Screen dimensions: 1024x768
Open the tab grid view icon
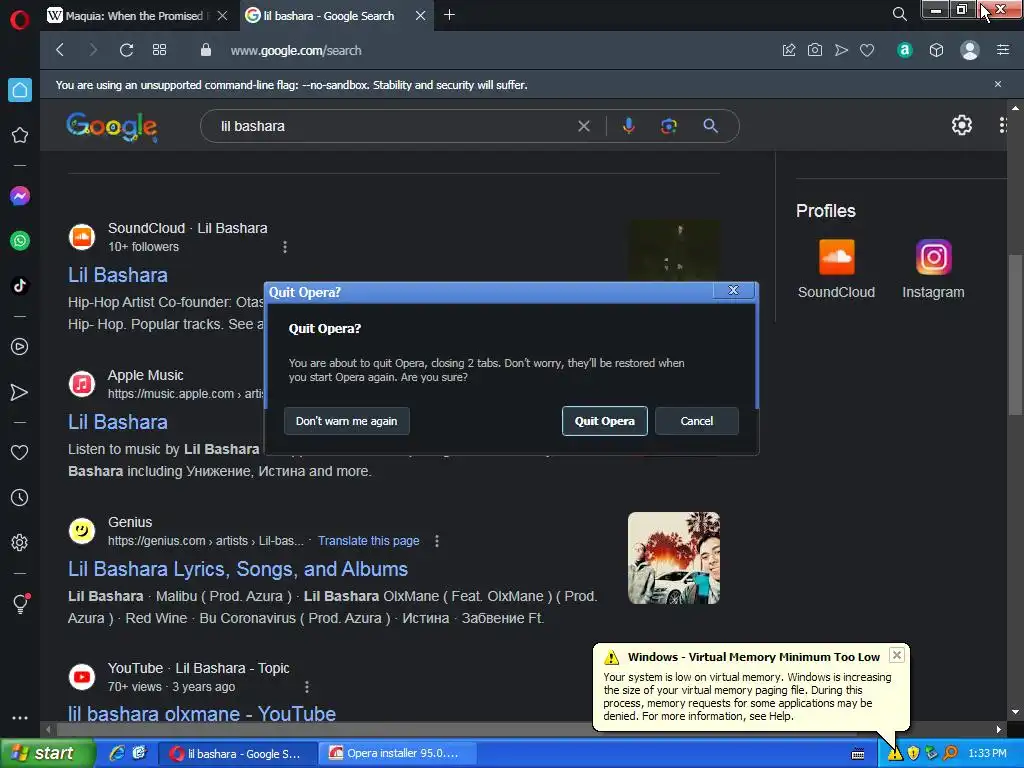[159, 50]
